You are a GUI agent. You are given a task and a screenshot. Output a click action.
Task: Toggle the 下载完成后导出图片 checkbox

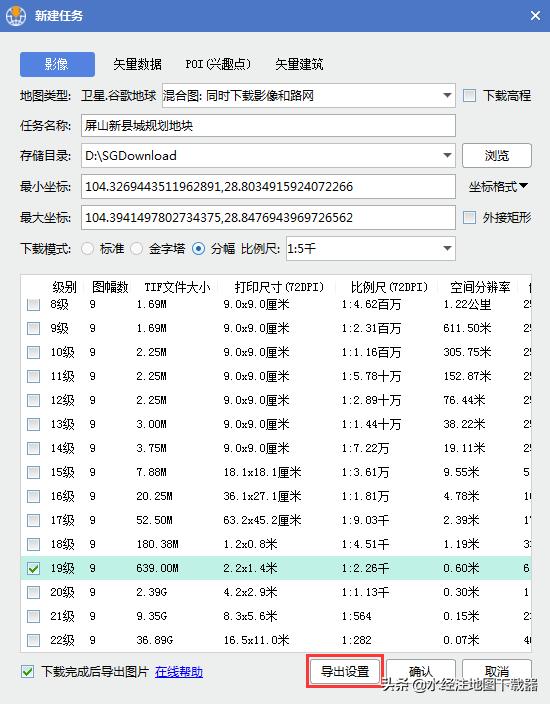click(x=27, y=672)
